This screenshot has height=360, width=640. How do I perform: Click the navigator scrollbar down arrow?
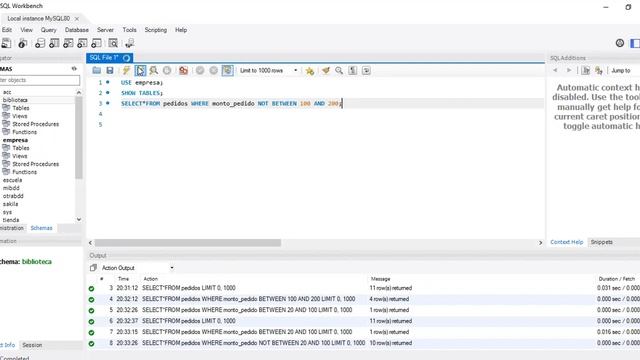79,220
